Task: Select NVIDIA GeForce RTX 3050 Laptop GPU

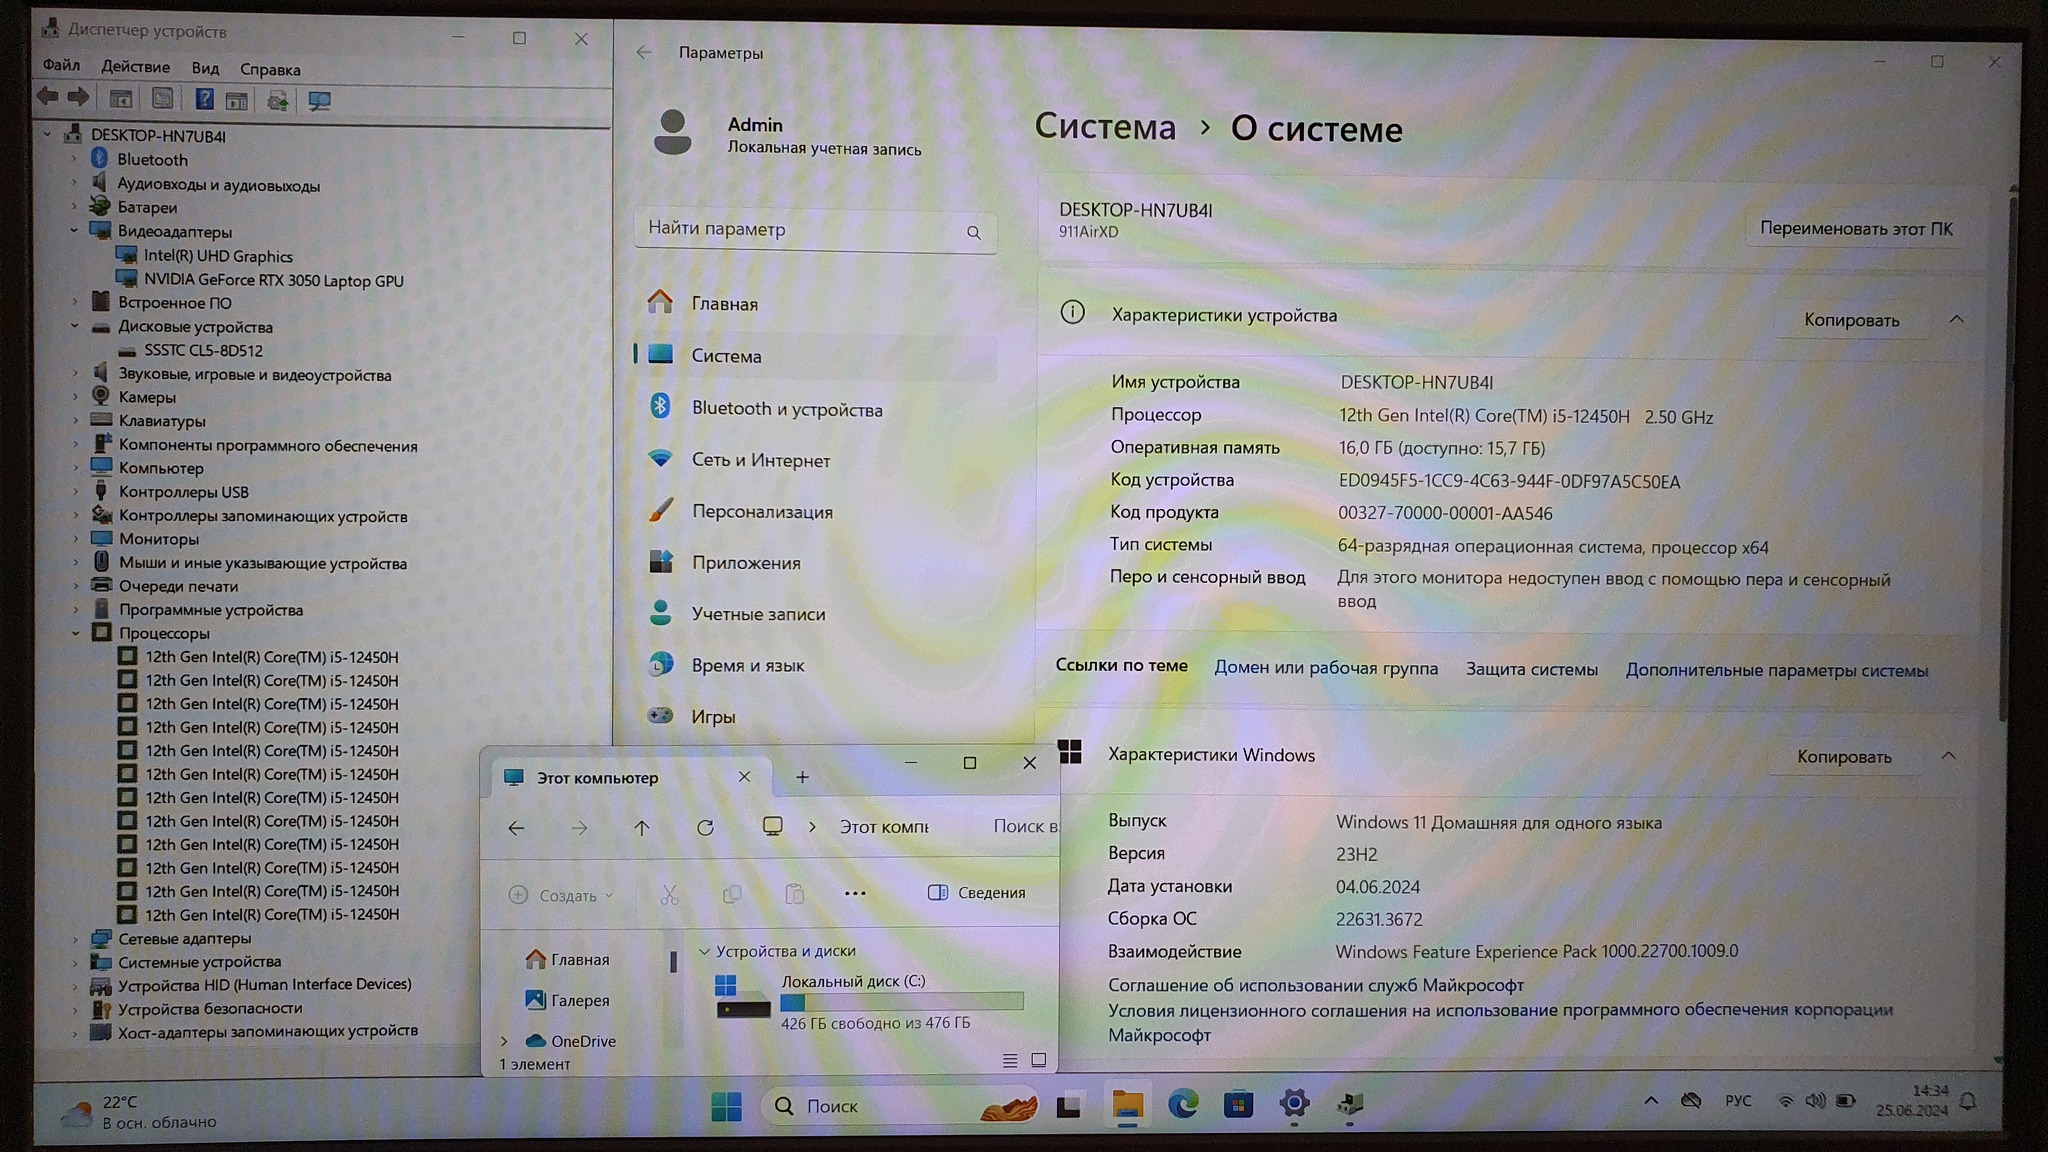Action: click(x=273, y=280)
